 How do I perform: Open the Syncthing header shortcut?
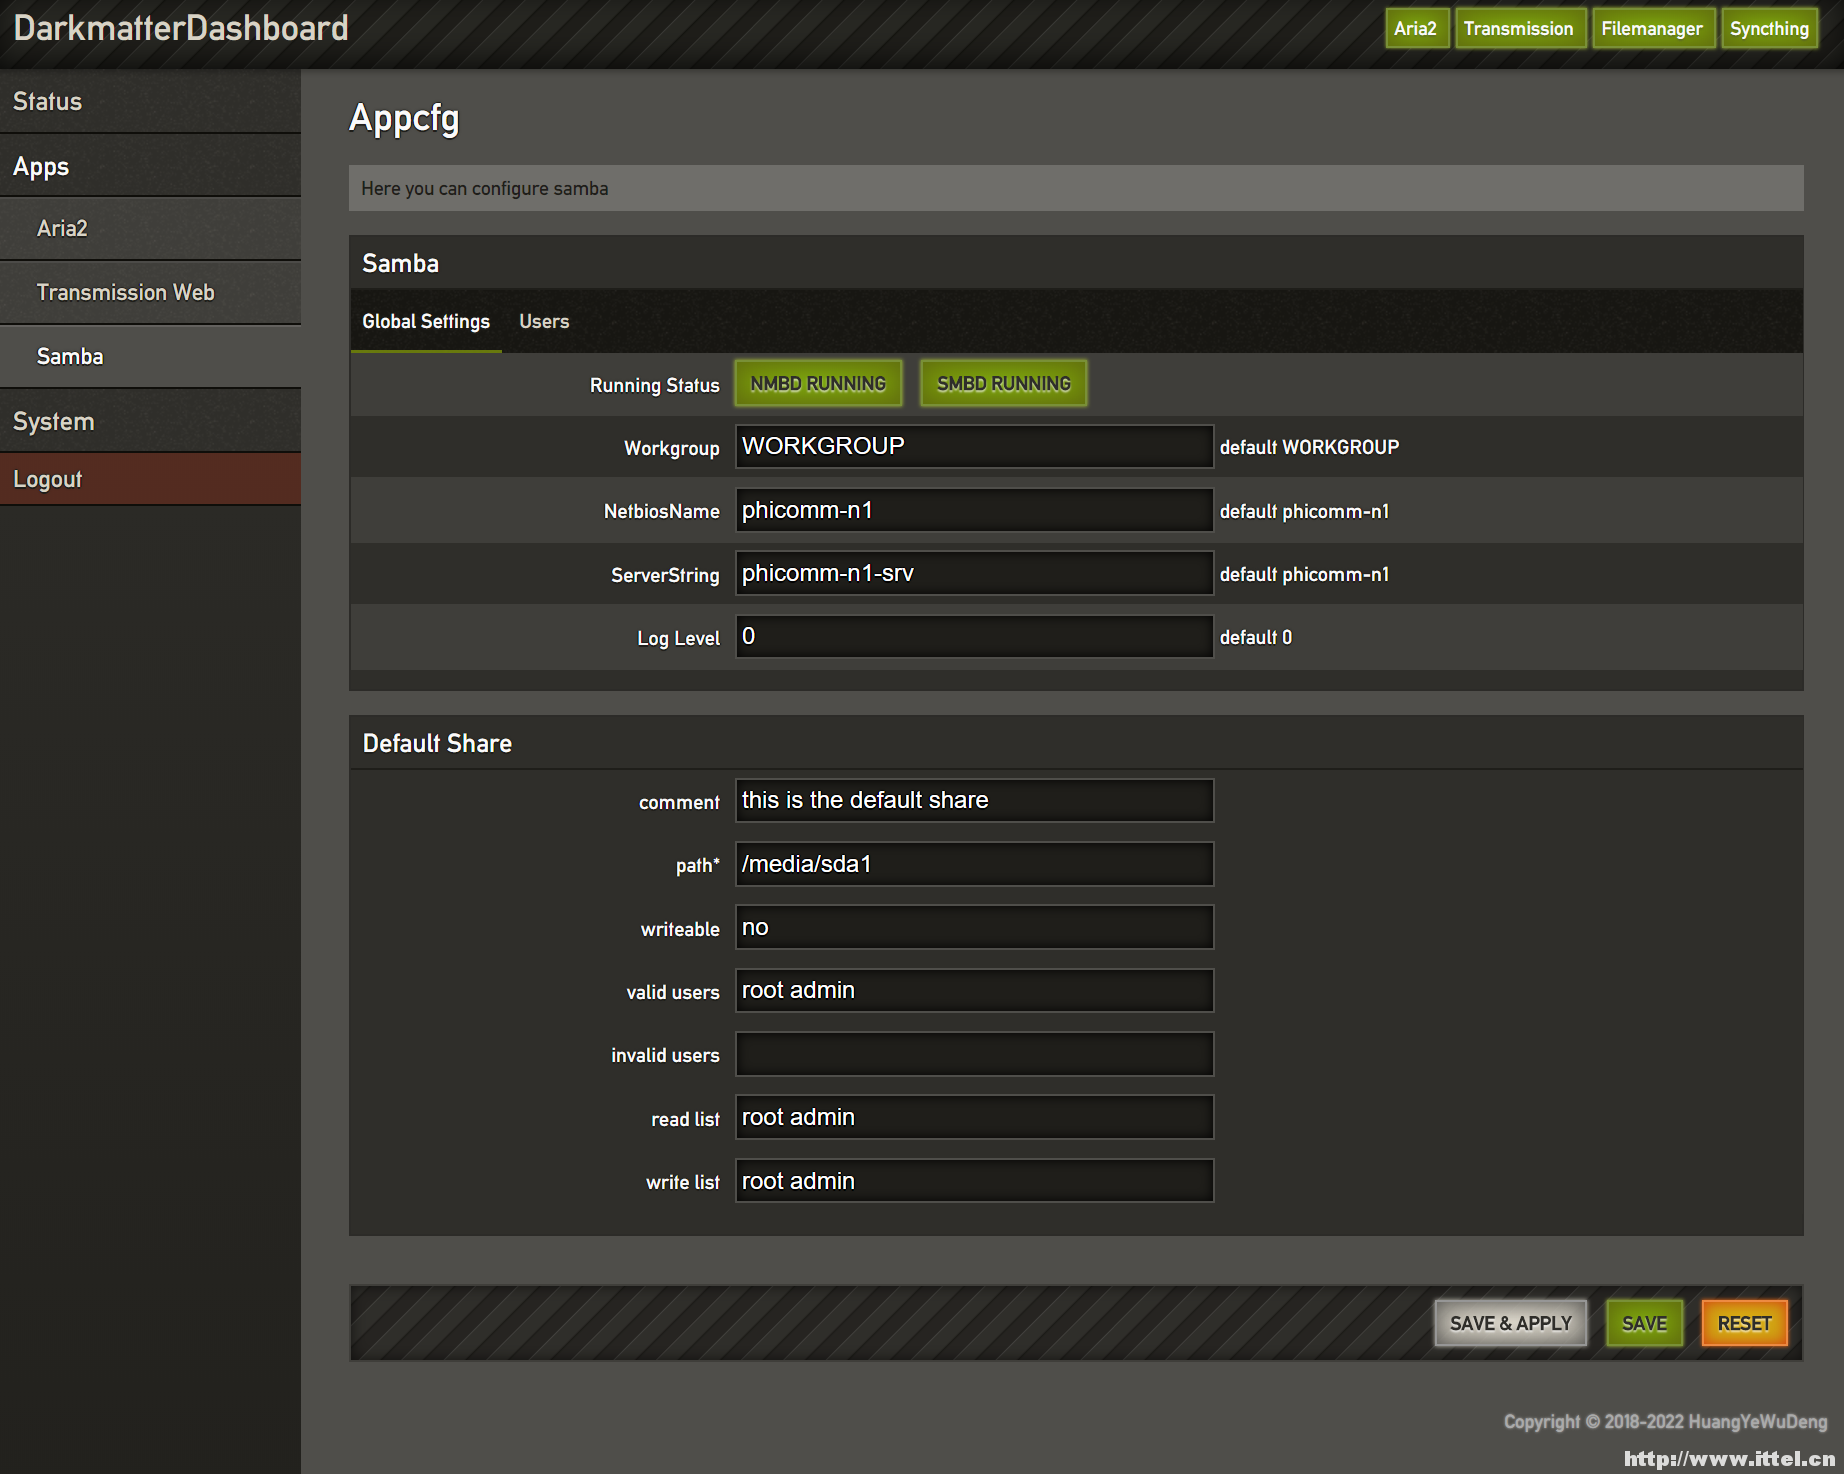1769,28
